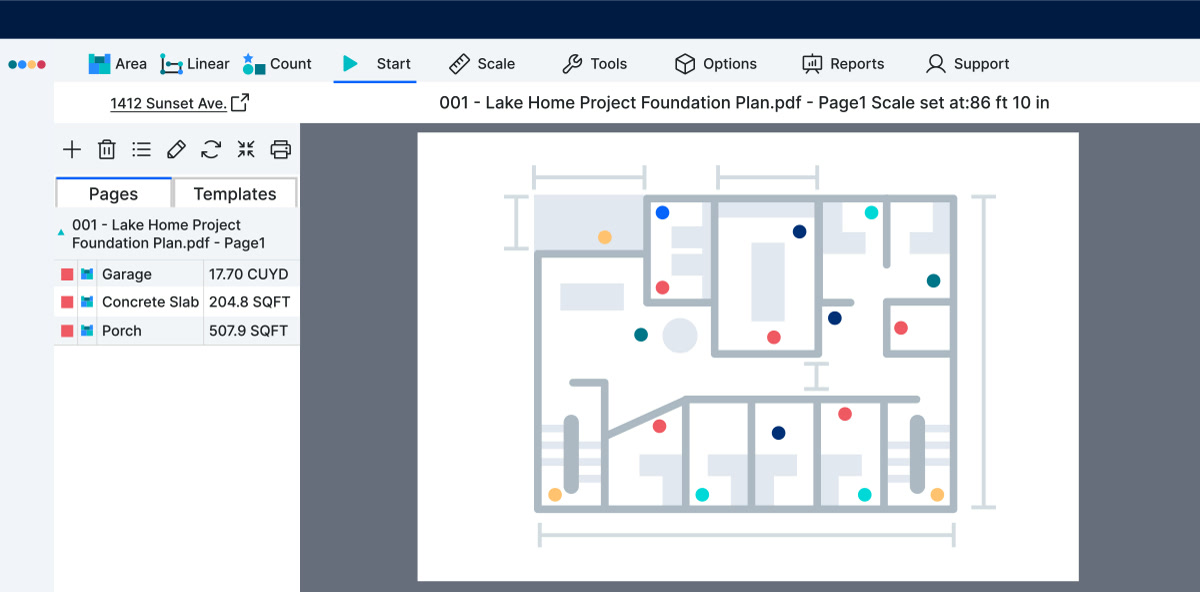Click the printer icon
1200x592 pixels.
click(x=281, y=150)
